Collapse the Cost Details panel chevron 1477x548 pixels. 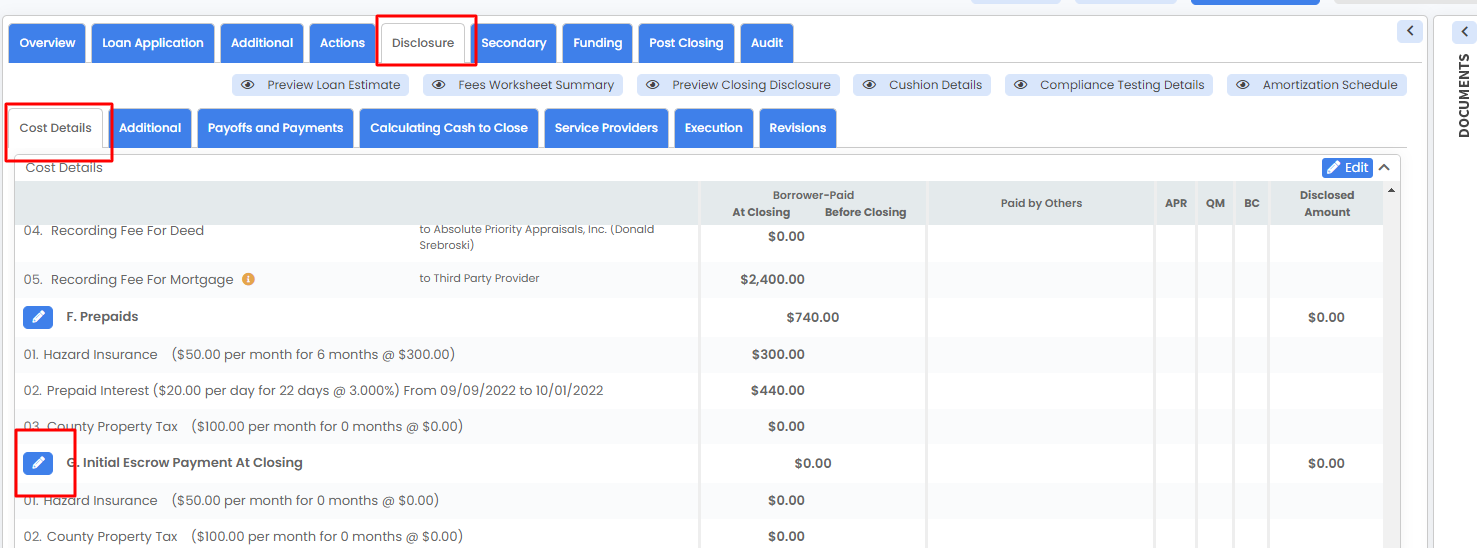click(1385, 168)
